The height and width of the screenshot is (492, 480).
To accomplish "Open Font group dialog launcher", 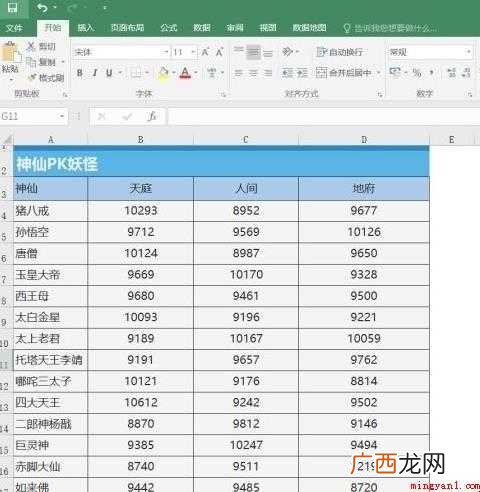I will point(224,95).
